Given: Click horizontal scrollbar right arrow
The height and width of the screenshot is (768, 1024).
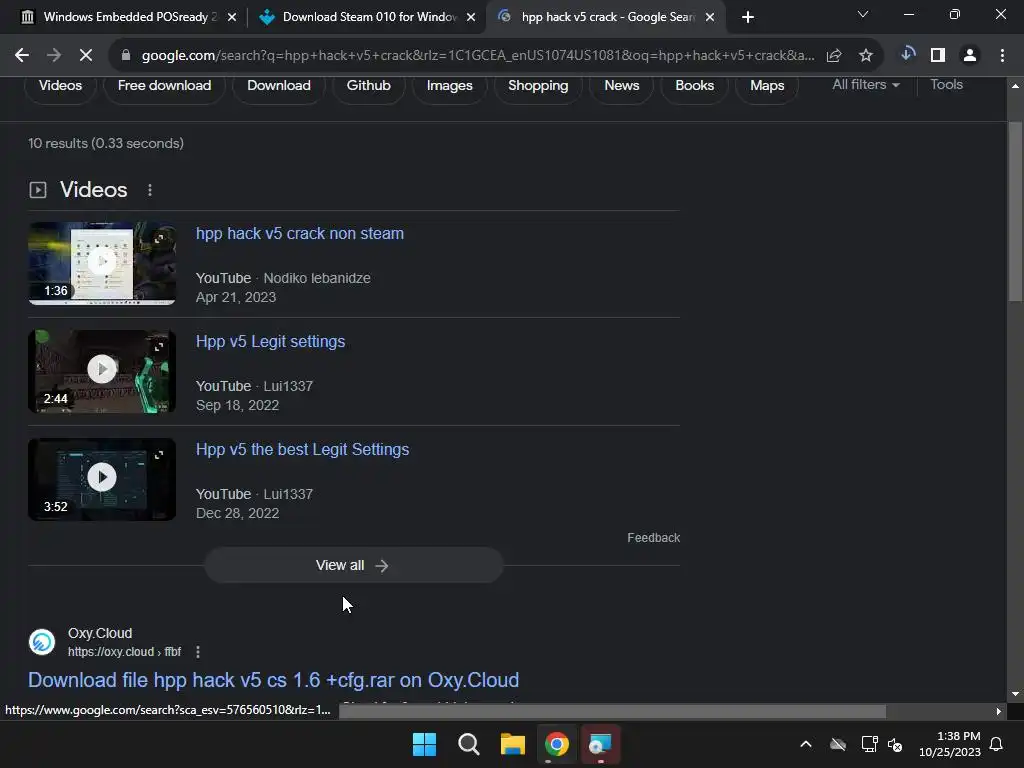Looking at the screenshot, I should [999, 711].
